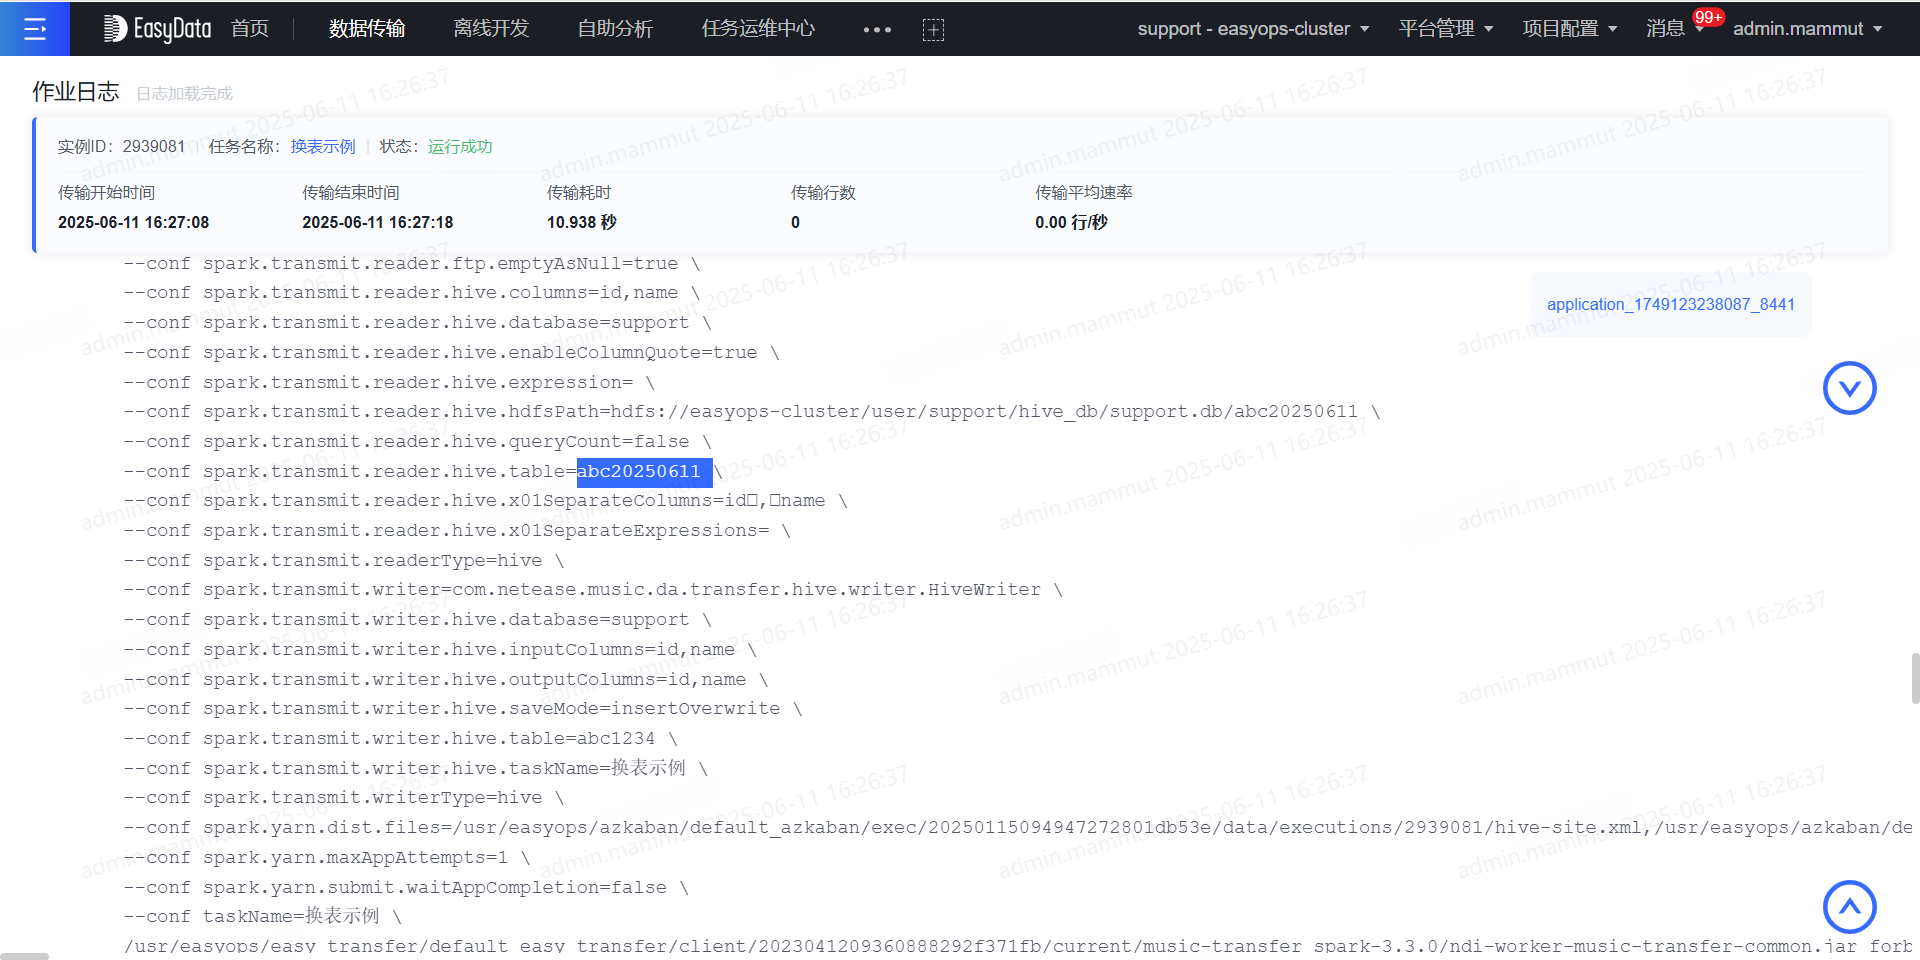Go to 首页 in the navigation bar

[x=249, y=29]
